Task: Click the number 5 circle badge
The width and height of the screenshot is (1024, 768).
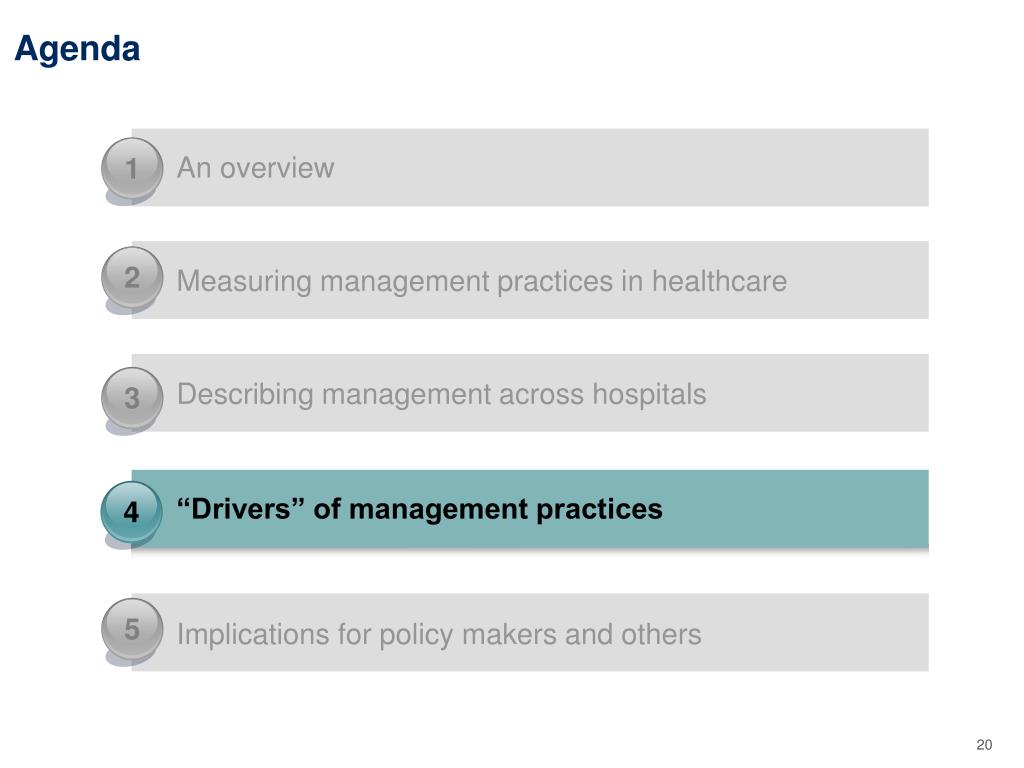Action: click(x=131, y=629)
